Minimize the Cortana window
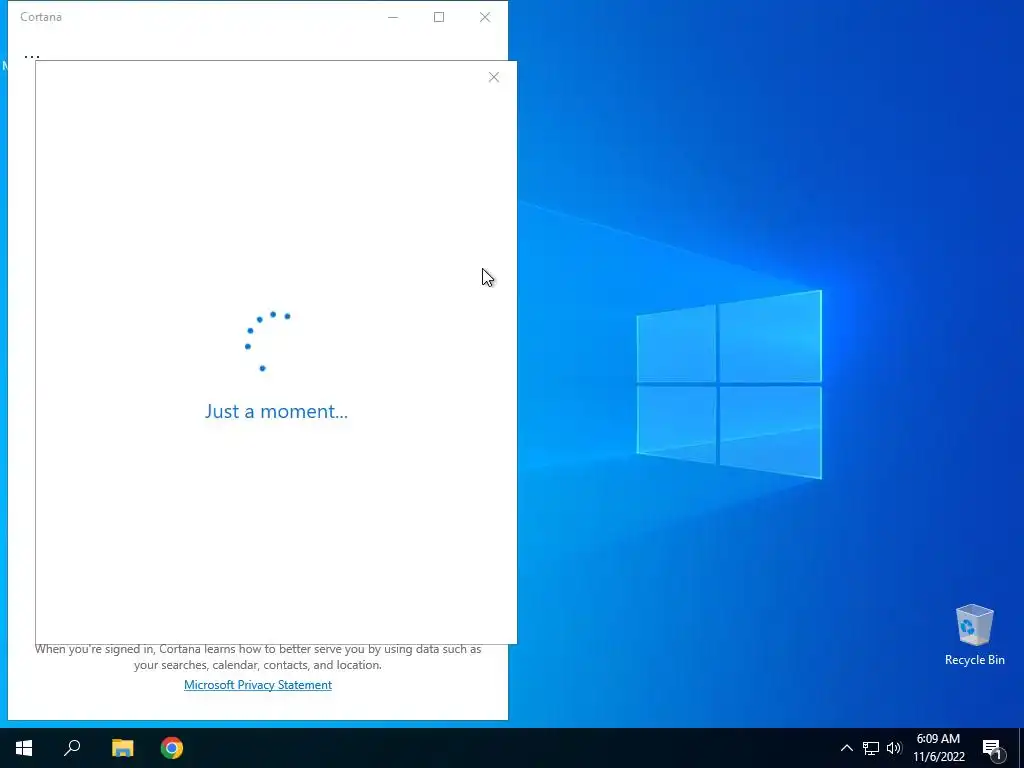This screenshot has height=768, width=1024. coord(393,17)
